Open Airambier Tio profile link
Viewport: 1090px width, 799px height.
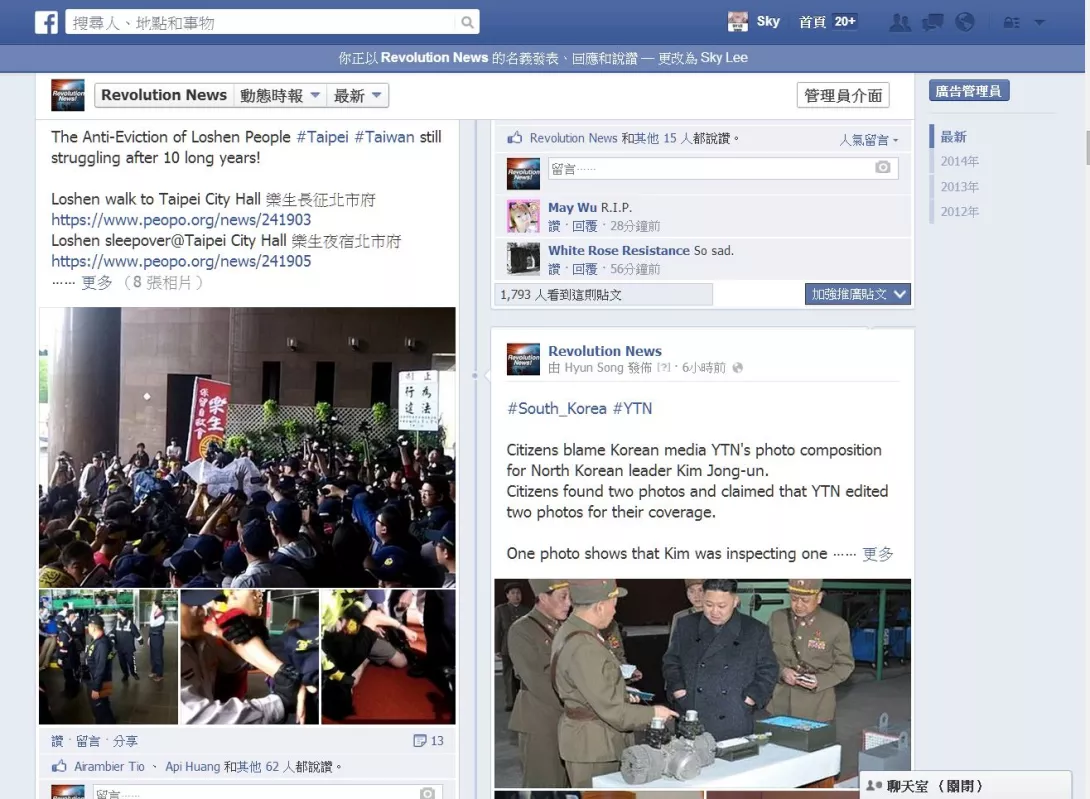click(109, 766)
